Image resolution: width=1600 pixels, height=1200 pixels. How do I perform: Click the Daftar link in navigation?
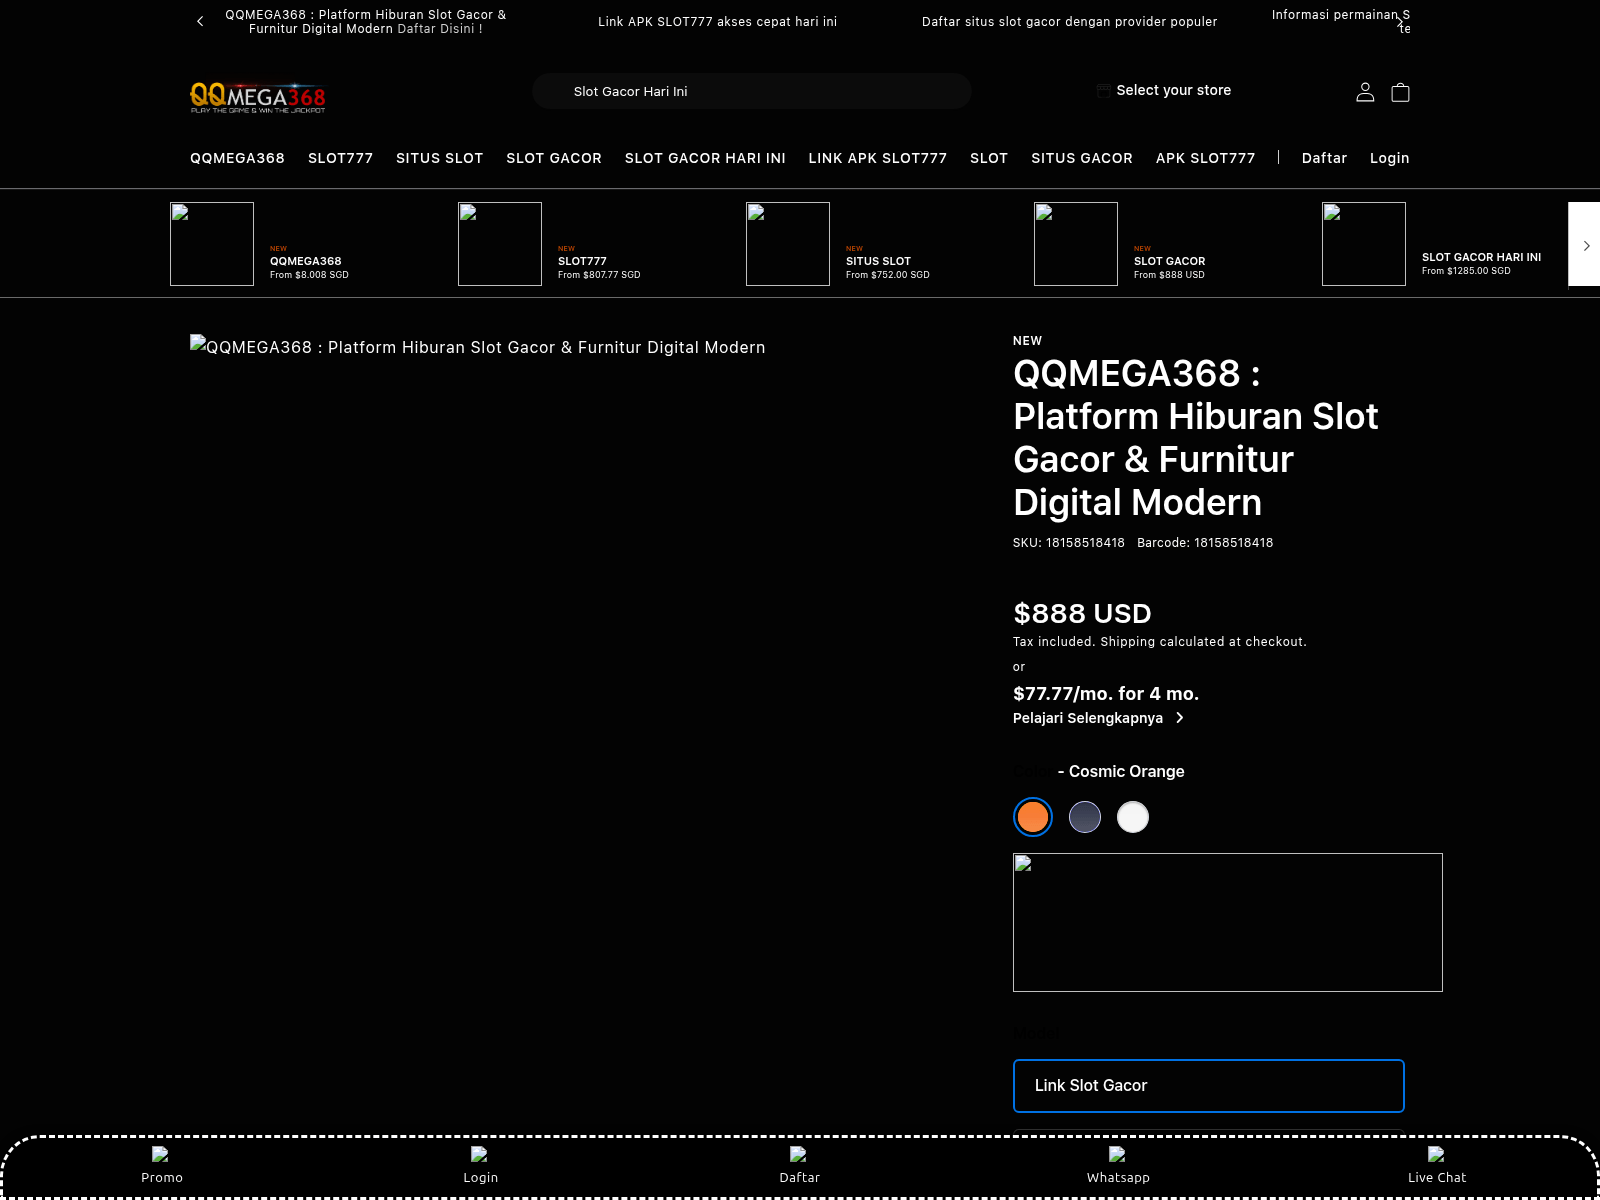click(1324, 158)
